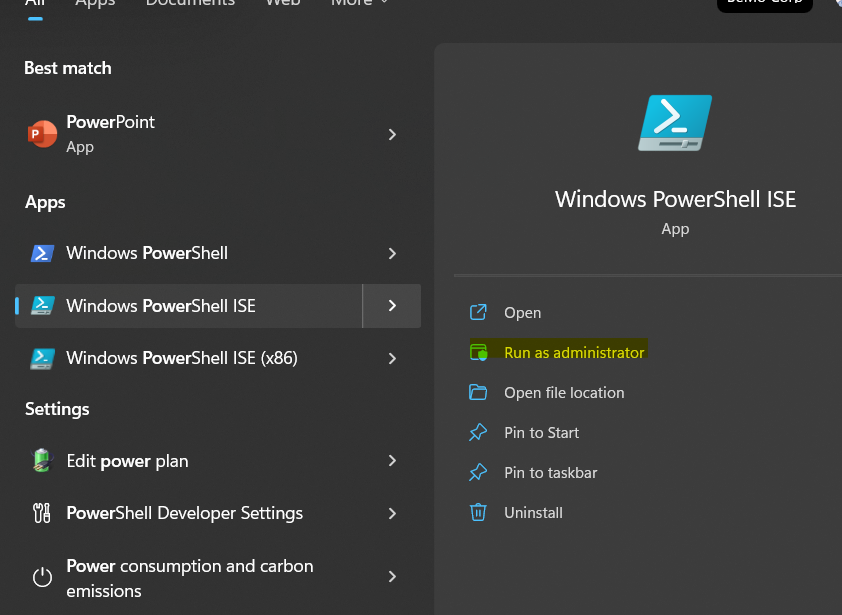The height and width of the screenshot is (615, 842).
Task: Expand the Edit power plan chevron
Action: (x=393, y=460)
